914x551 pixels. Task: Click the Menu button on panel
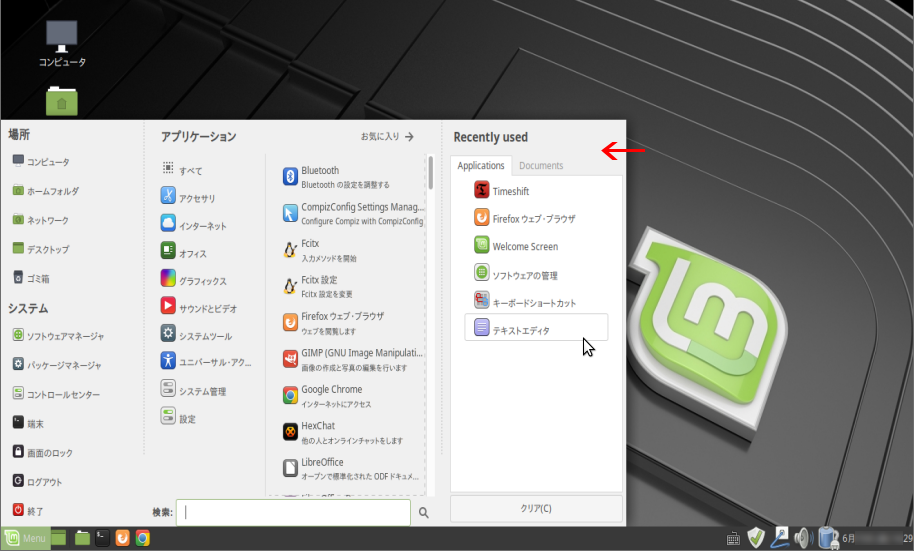[24, 538]
